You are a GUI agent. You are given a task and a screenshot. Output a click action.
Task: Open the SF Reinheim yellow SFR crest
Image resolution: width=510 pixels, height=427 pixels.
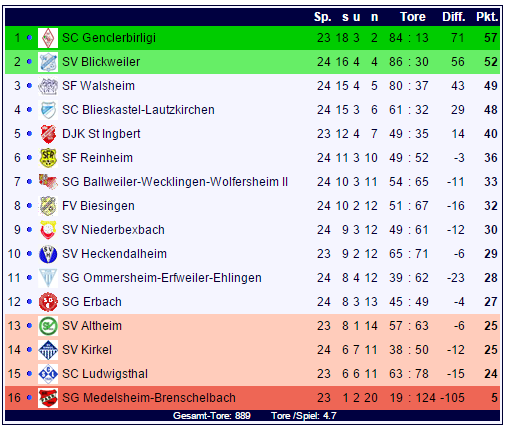pyautogui.click(x=48, y=158)
